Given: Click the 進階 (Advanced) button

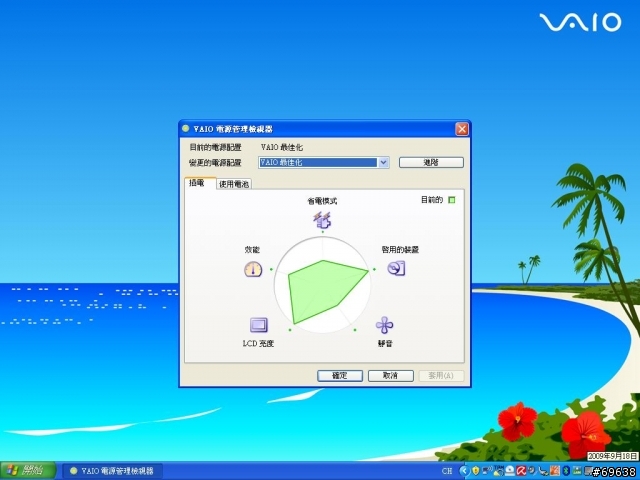Looking at the screenshot, I should (x=431, y=162).
